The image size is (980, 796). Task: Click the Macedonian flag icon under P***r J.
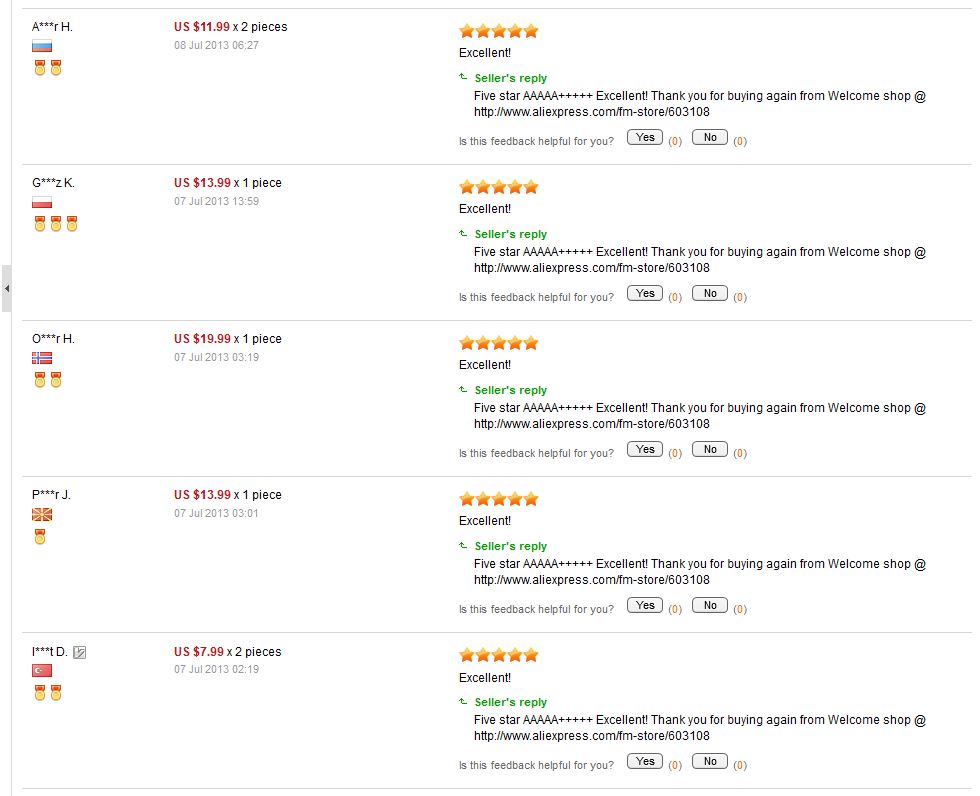click(42, 514)
